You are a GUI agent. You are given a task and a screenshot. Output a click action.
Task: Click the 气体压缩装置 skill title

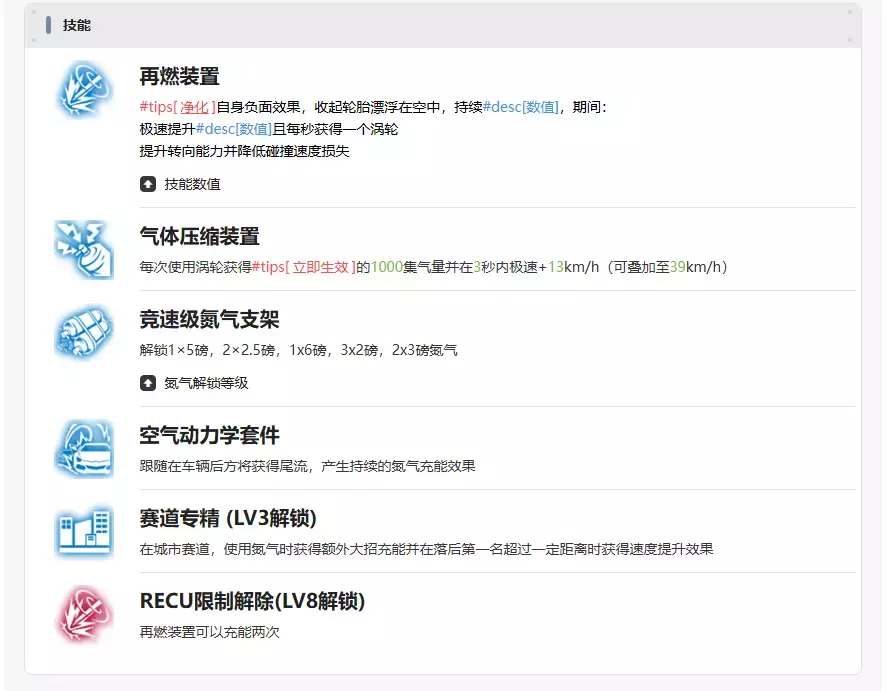click(x=200, y=237)
